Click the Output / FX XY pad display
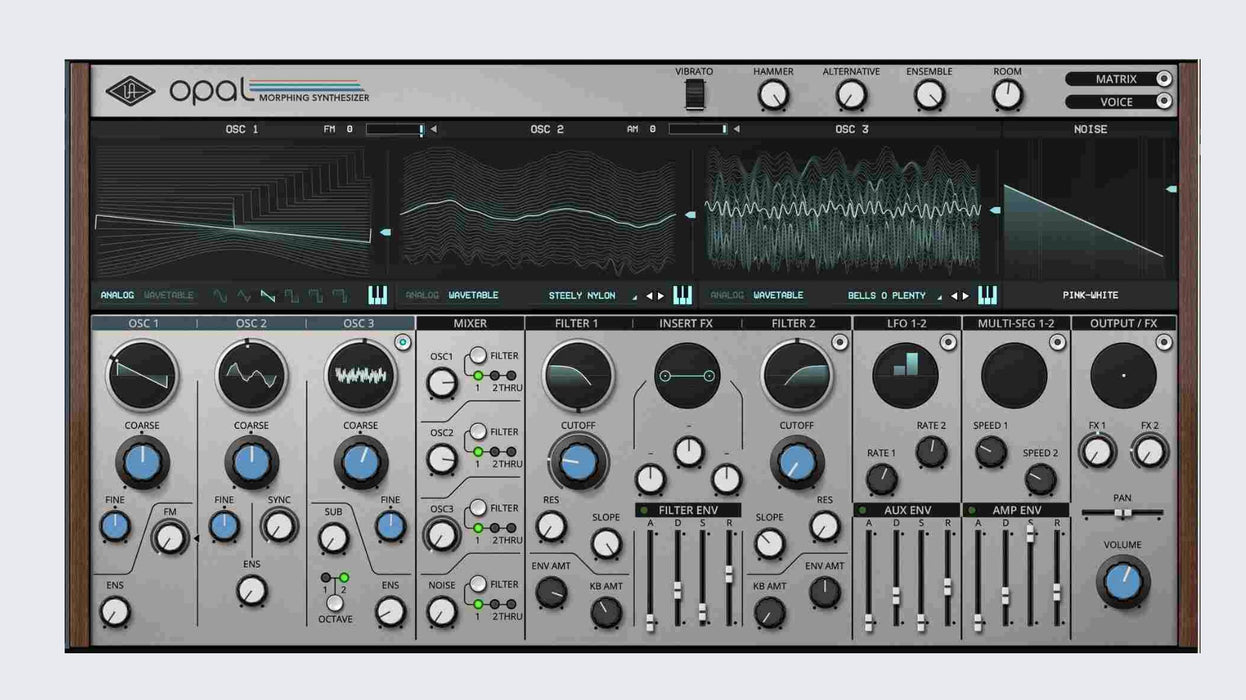This screenshot has width=1246, height=700. pyautogui.click(x=1123, y=375)
